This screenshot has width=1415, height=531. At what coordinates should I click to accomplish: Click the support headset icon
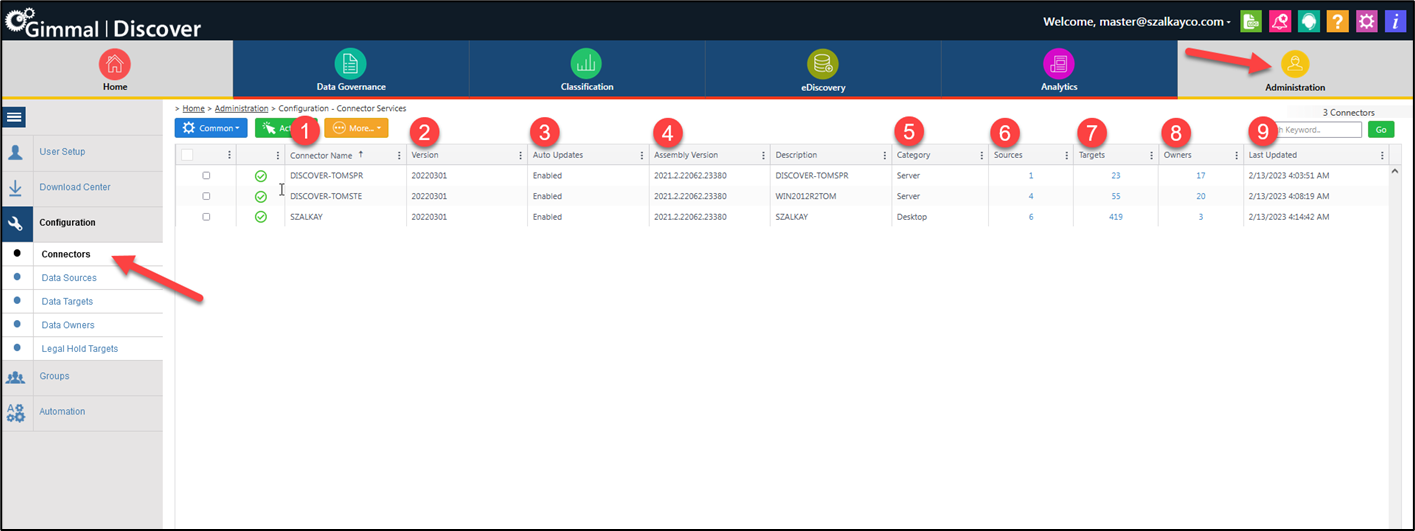point(1308,22)
